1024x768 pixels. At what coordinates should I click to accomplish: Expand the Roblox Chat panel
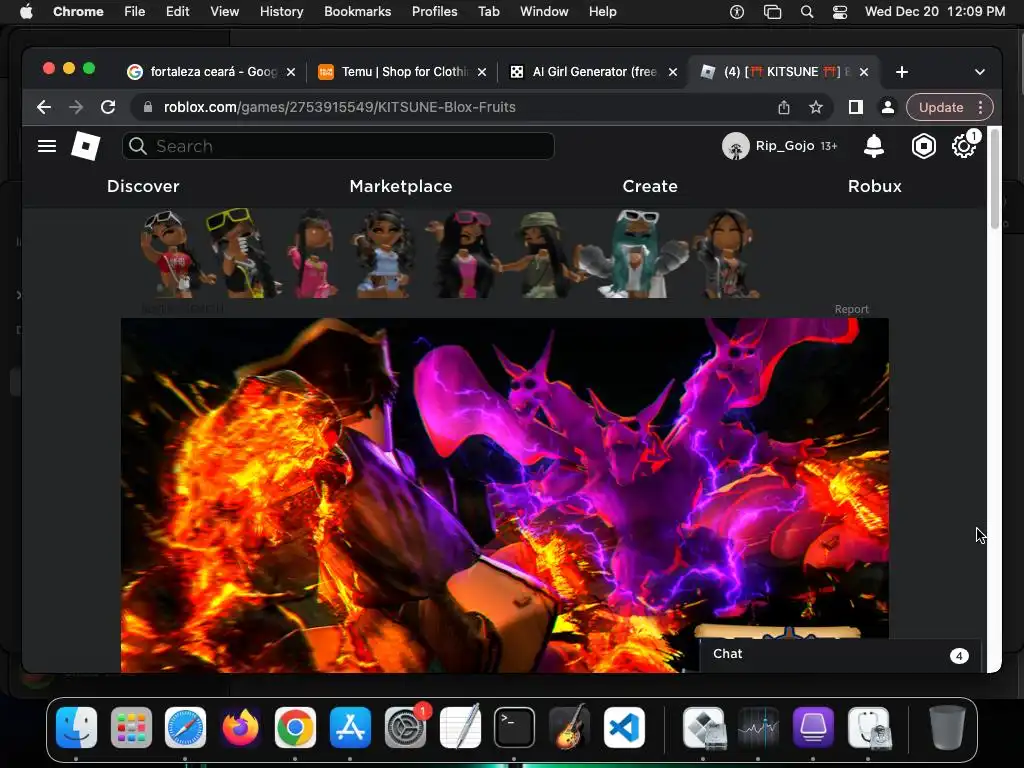pos(840,654)
